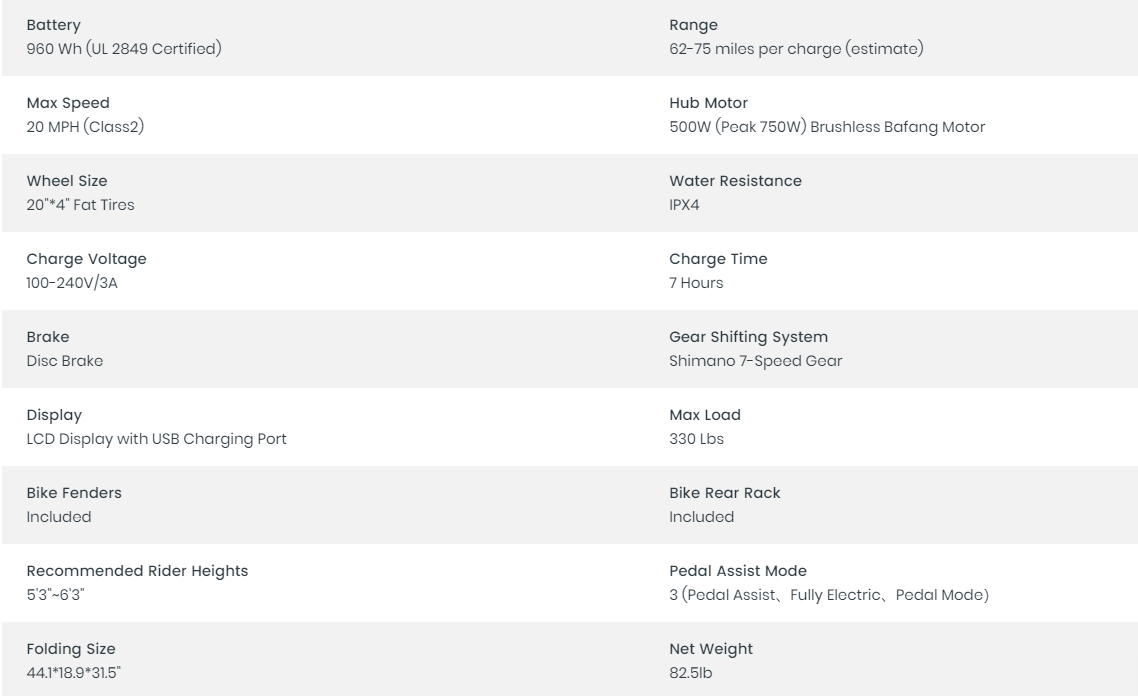Image resolution: width=1138 pixels, height=696 pixels.
Task: Click the LCD Display with USB text
Action: (x=156, y=439)
